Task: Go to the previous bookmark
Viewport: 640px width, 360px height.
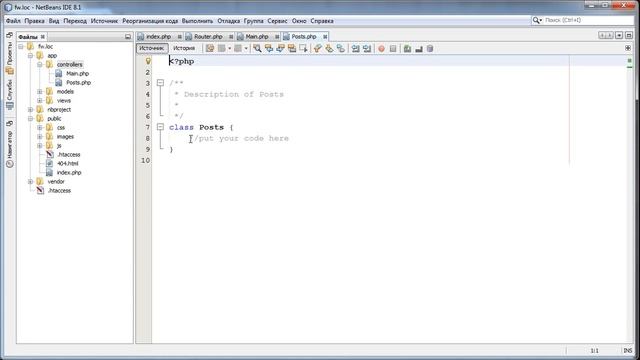Action: 318,49
